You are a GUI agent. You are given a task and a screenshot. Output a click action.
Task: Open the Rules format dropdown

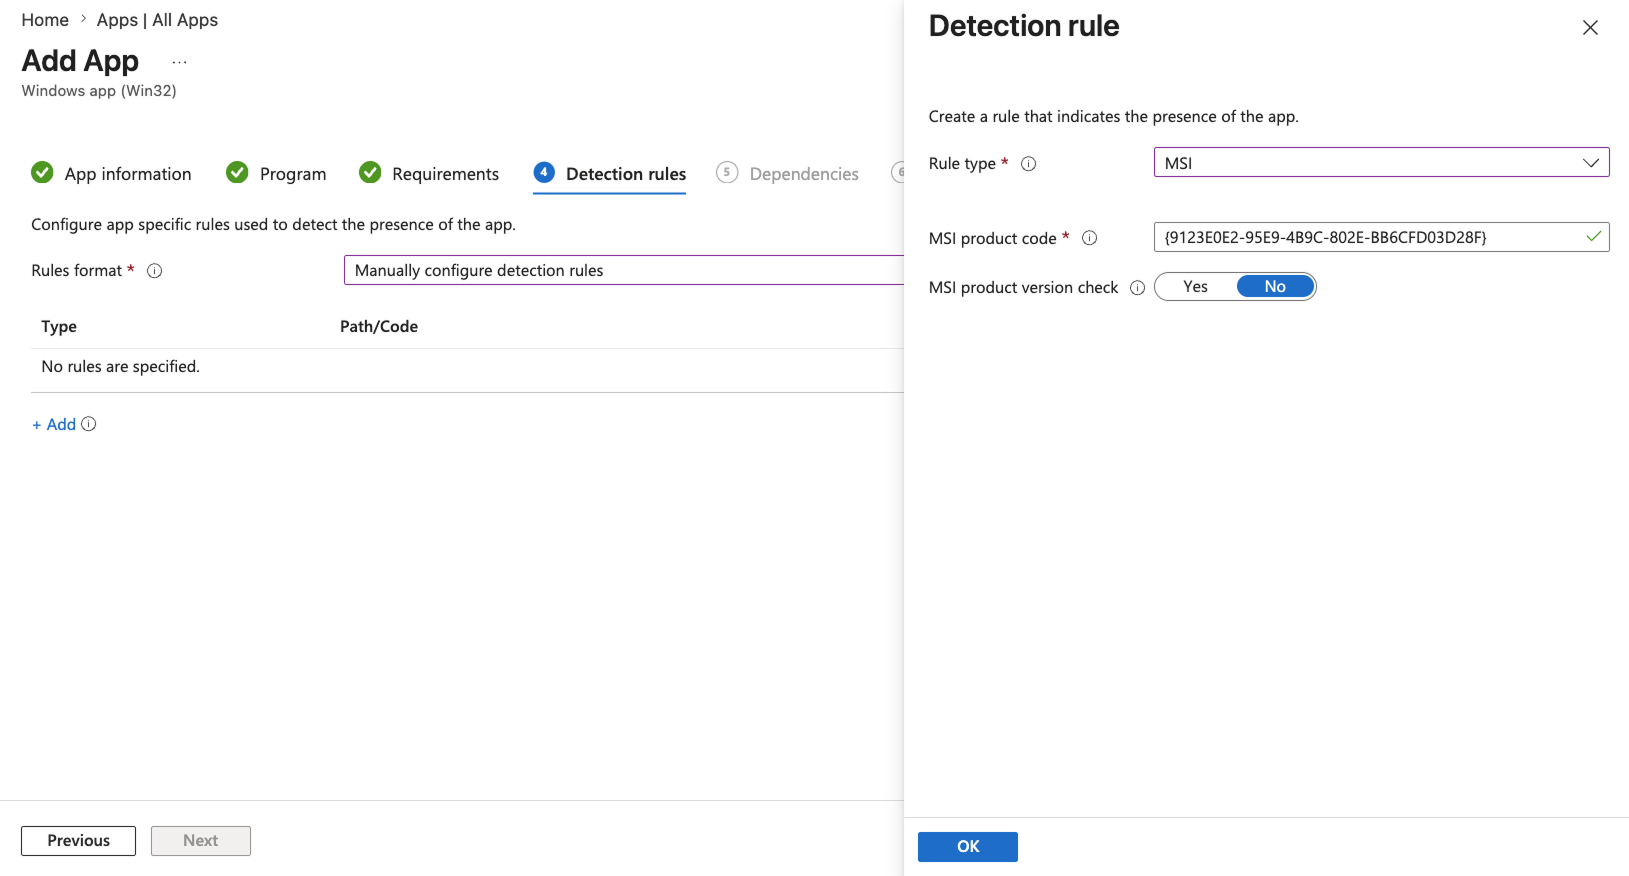[624, 270]
